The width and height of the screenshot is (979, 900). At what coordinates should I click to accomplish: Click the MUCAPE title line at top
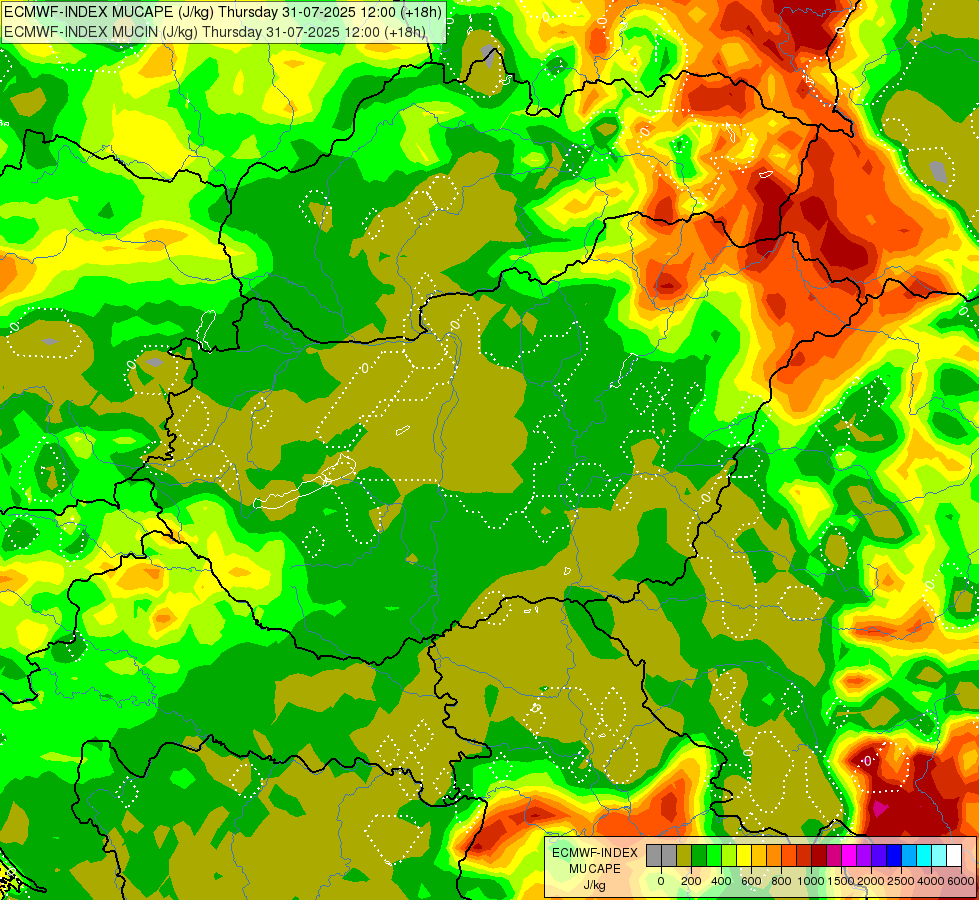point(222,12)
